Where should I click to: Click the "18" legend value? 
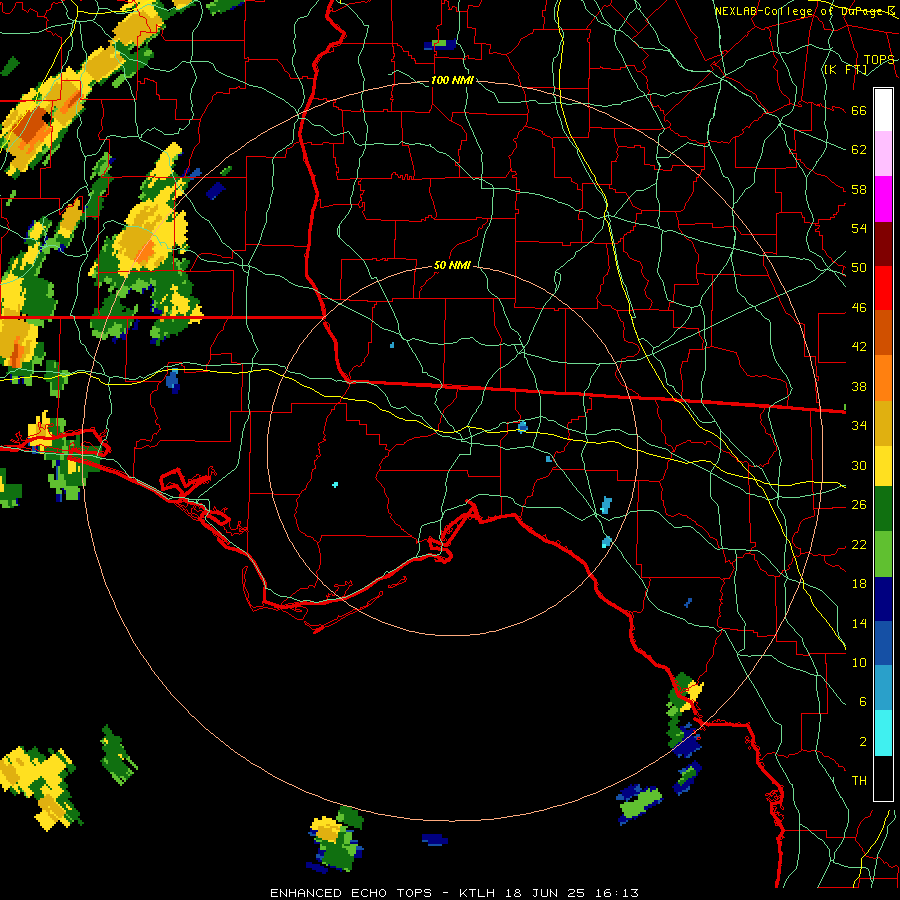pos(859,584)
